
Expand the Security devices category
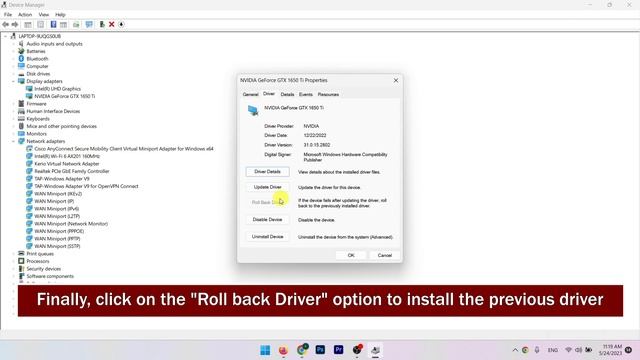click(13, 269)
